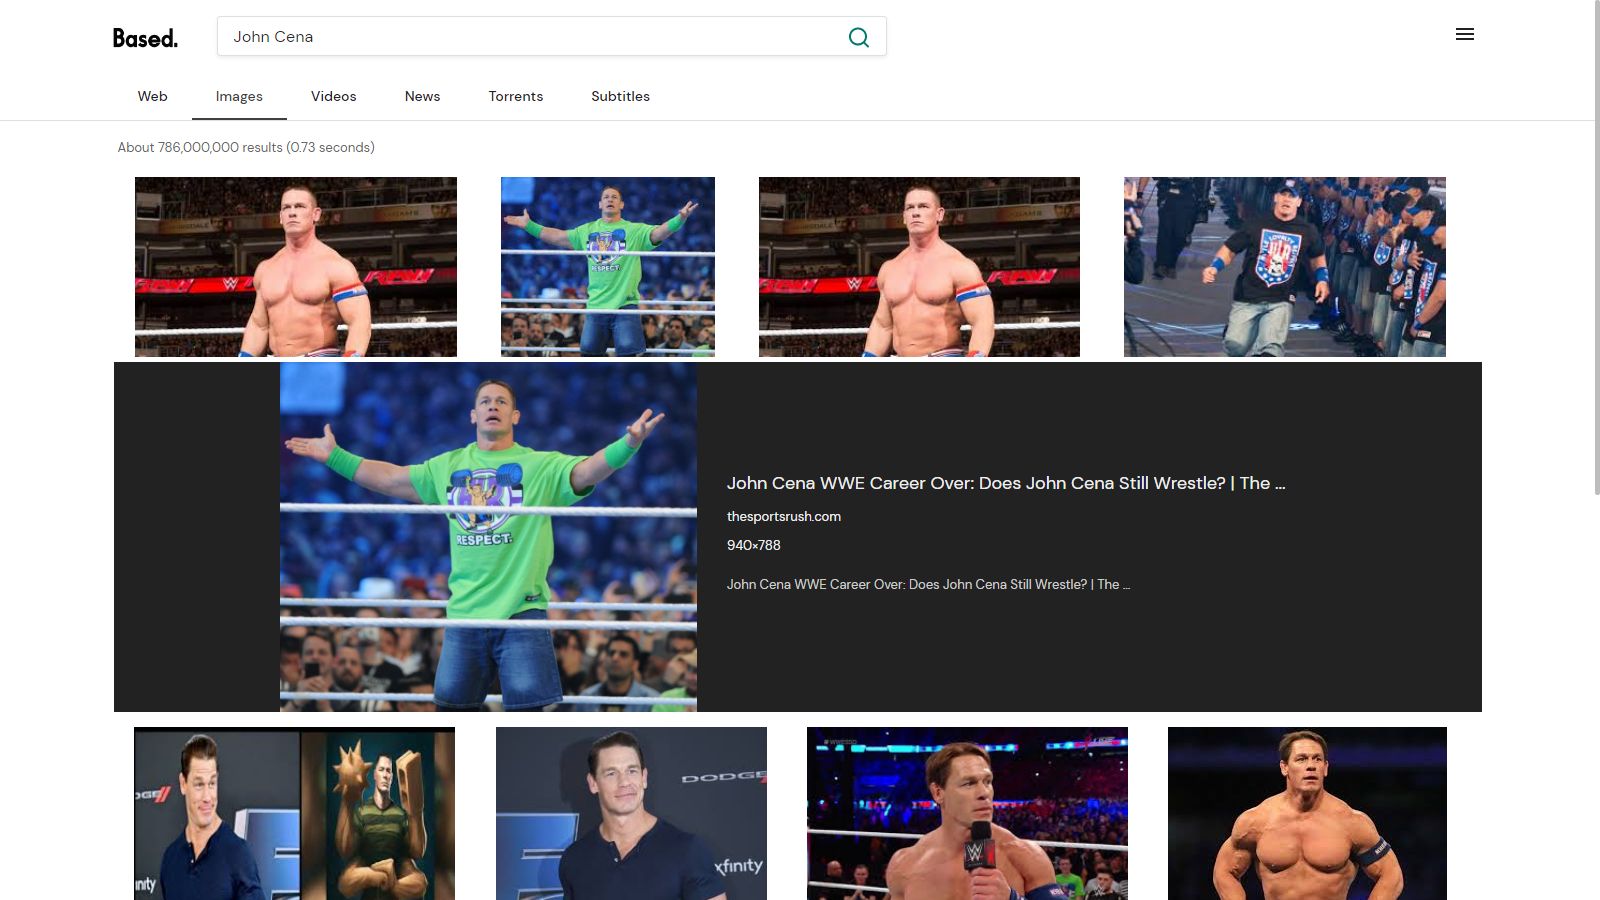This screenshot has height=900, width=1600.
Task: Click the magnifier search icon
Action: (x=859, y=37)
